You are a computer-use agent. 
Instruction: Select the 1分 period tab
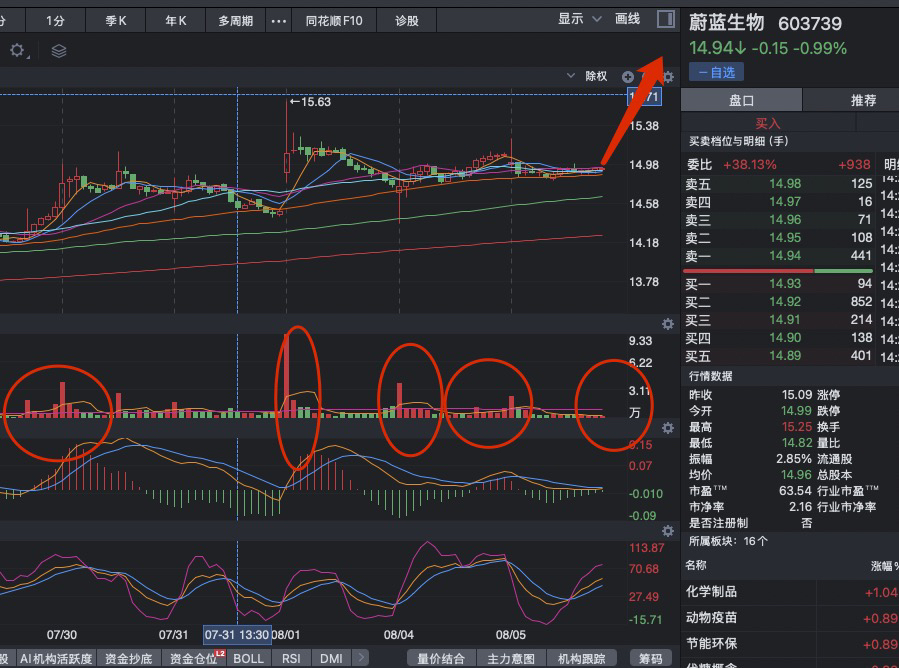[x=56, y=21]
